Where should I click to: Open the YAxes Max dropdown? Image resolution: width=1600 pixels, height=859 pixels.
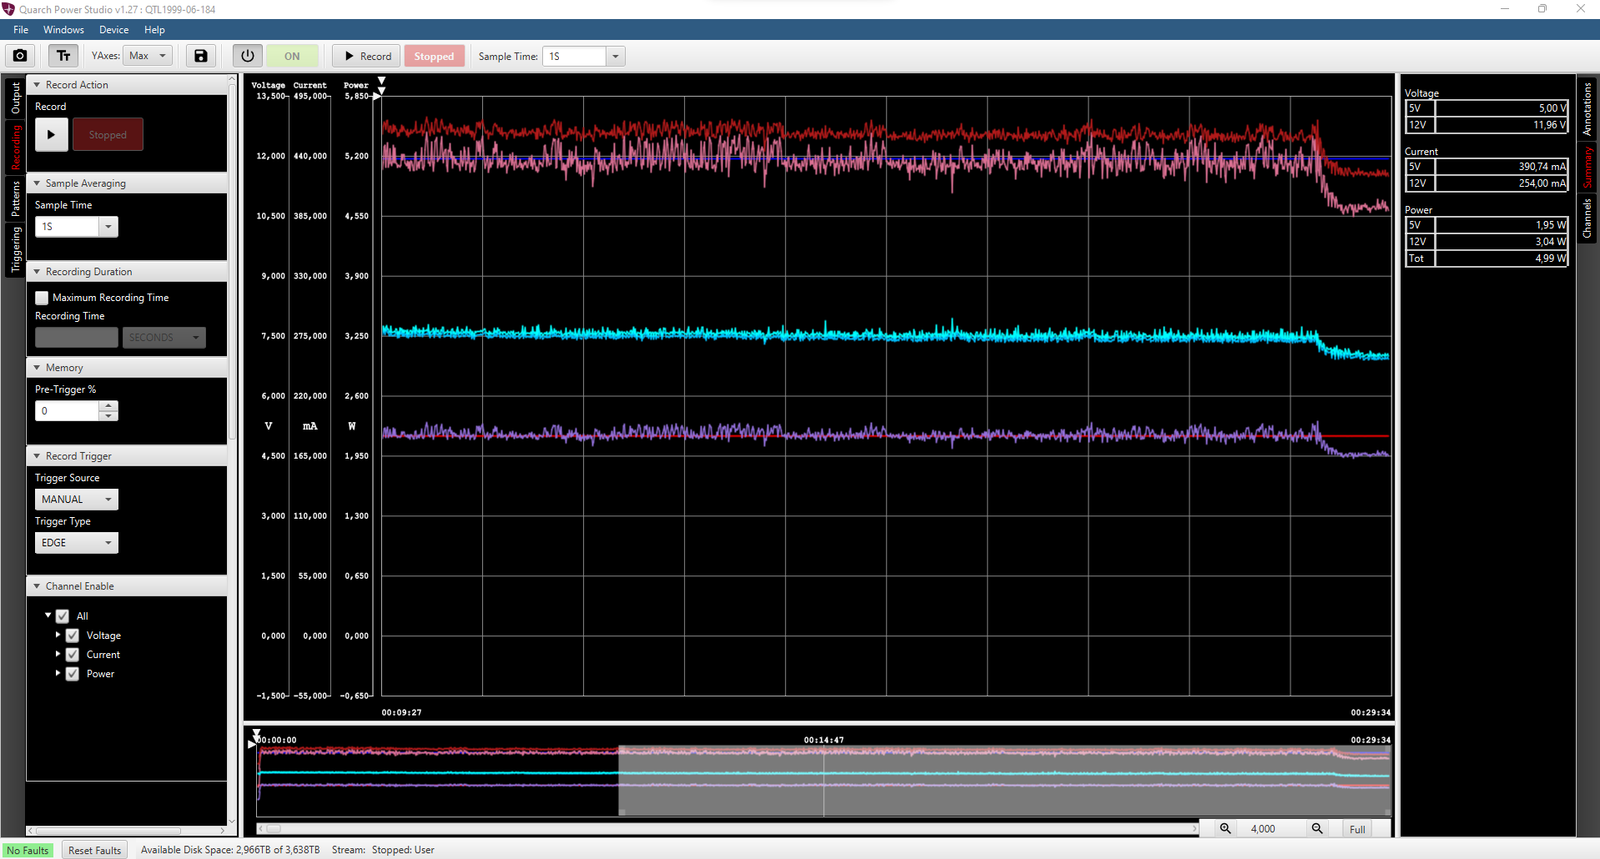click(148, 56)
